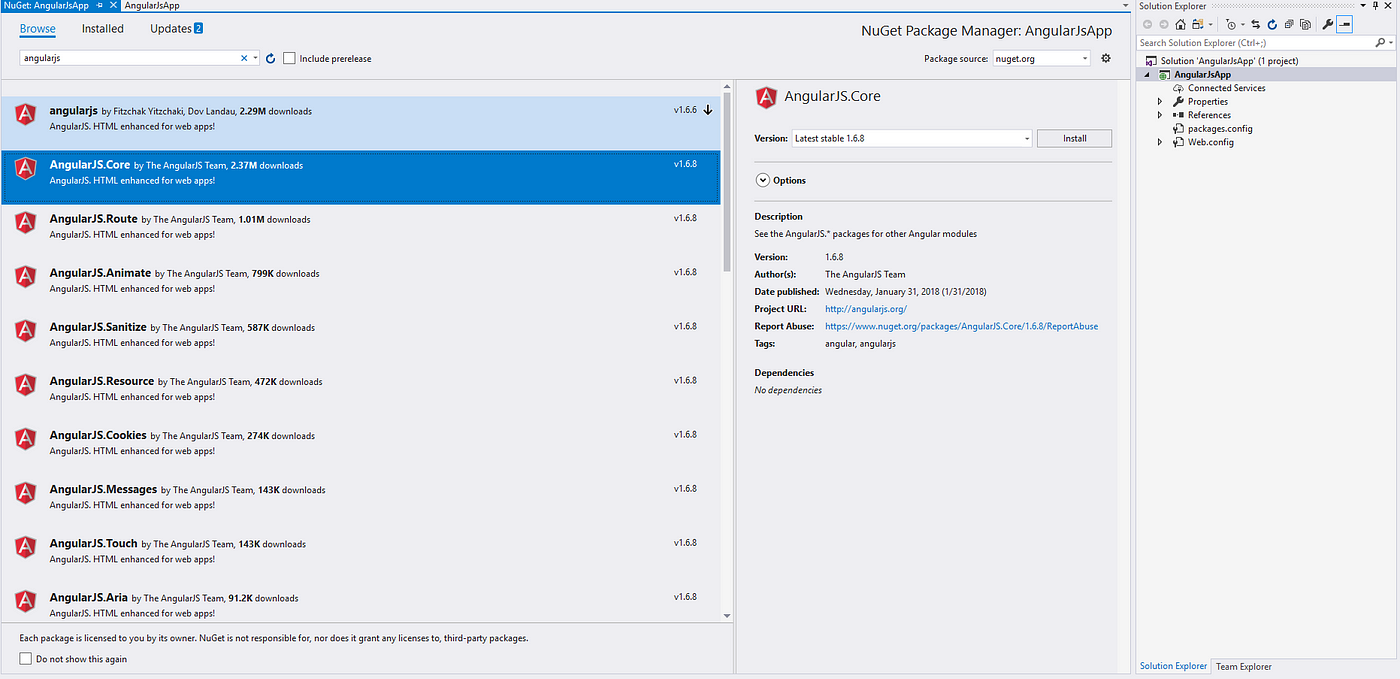Switch to the Team Explorer tab
This screenshot has height=679, width=1400.
pyautogui.click(x=1243, y=666)
